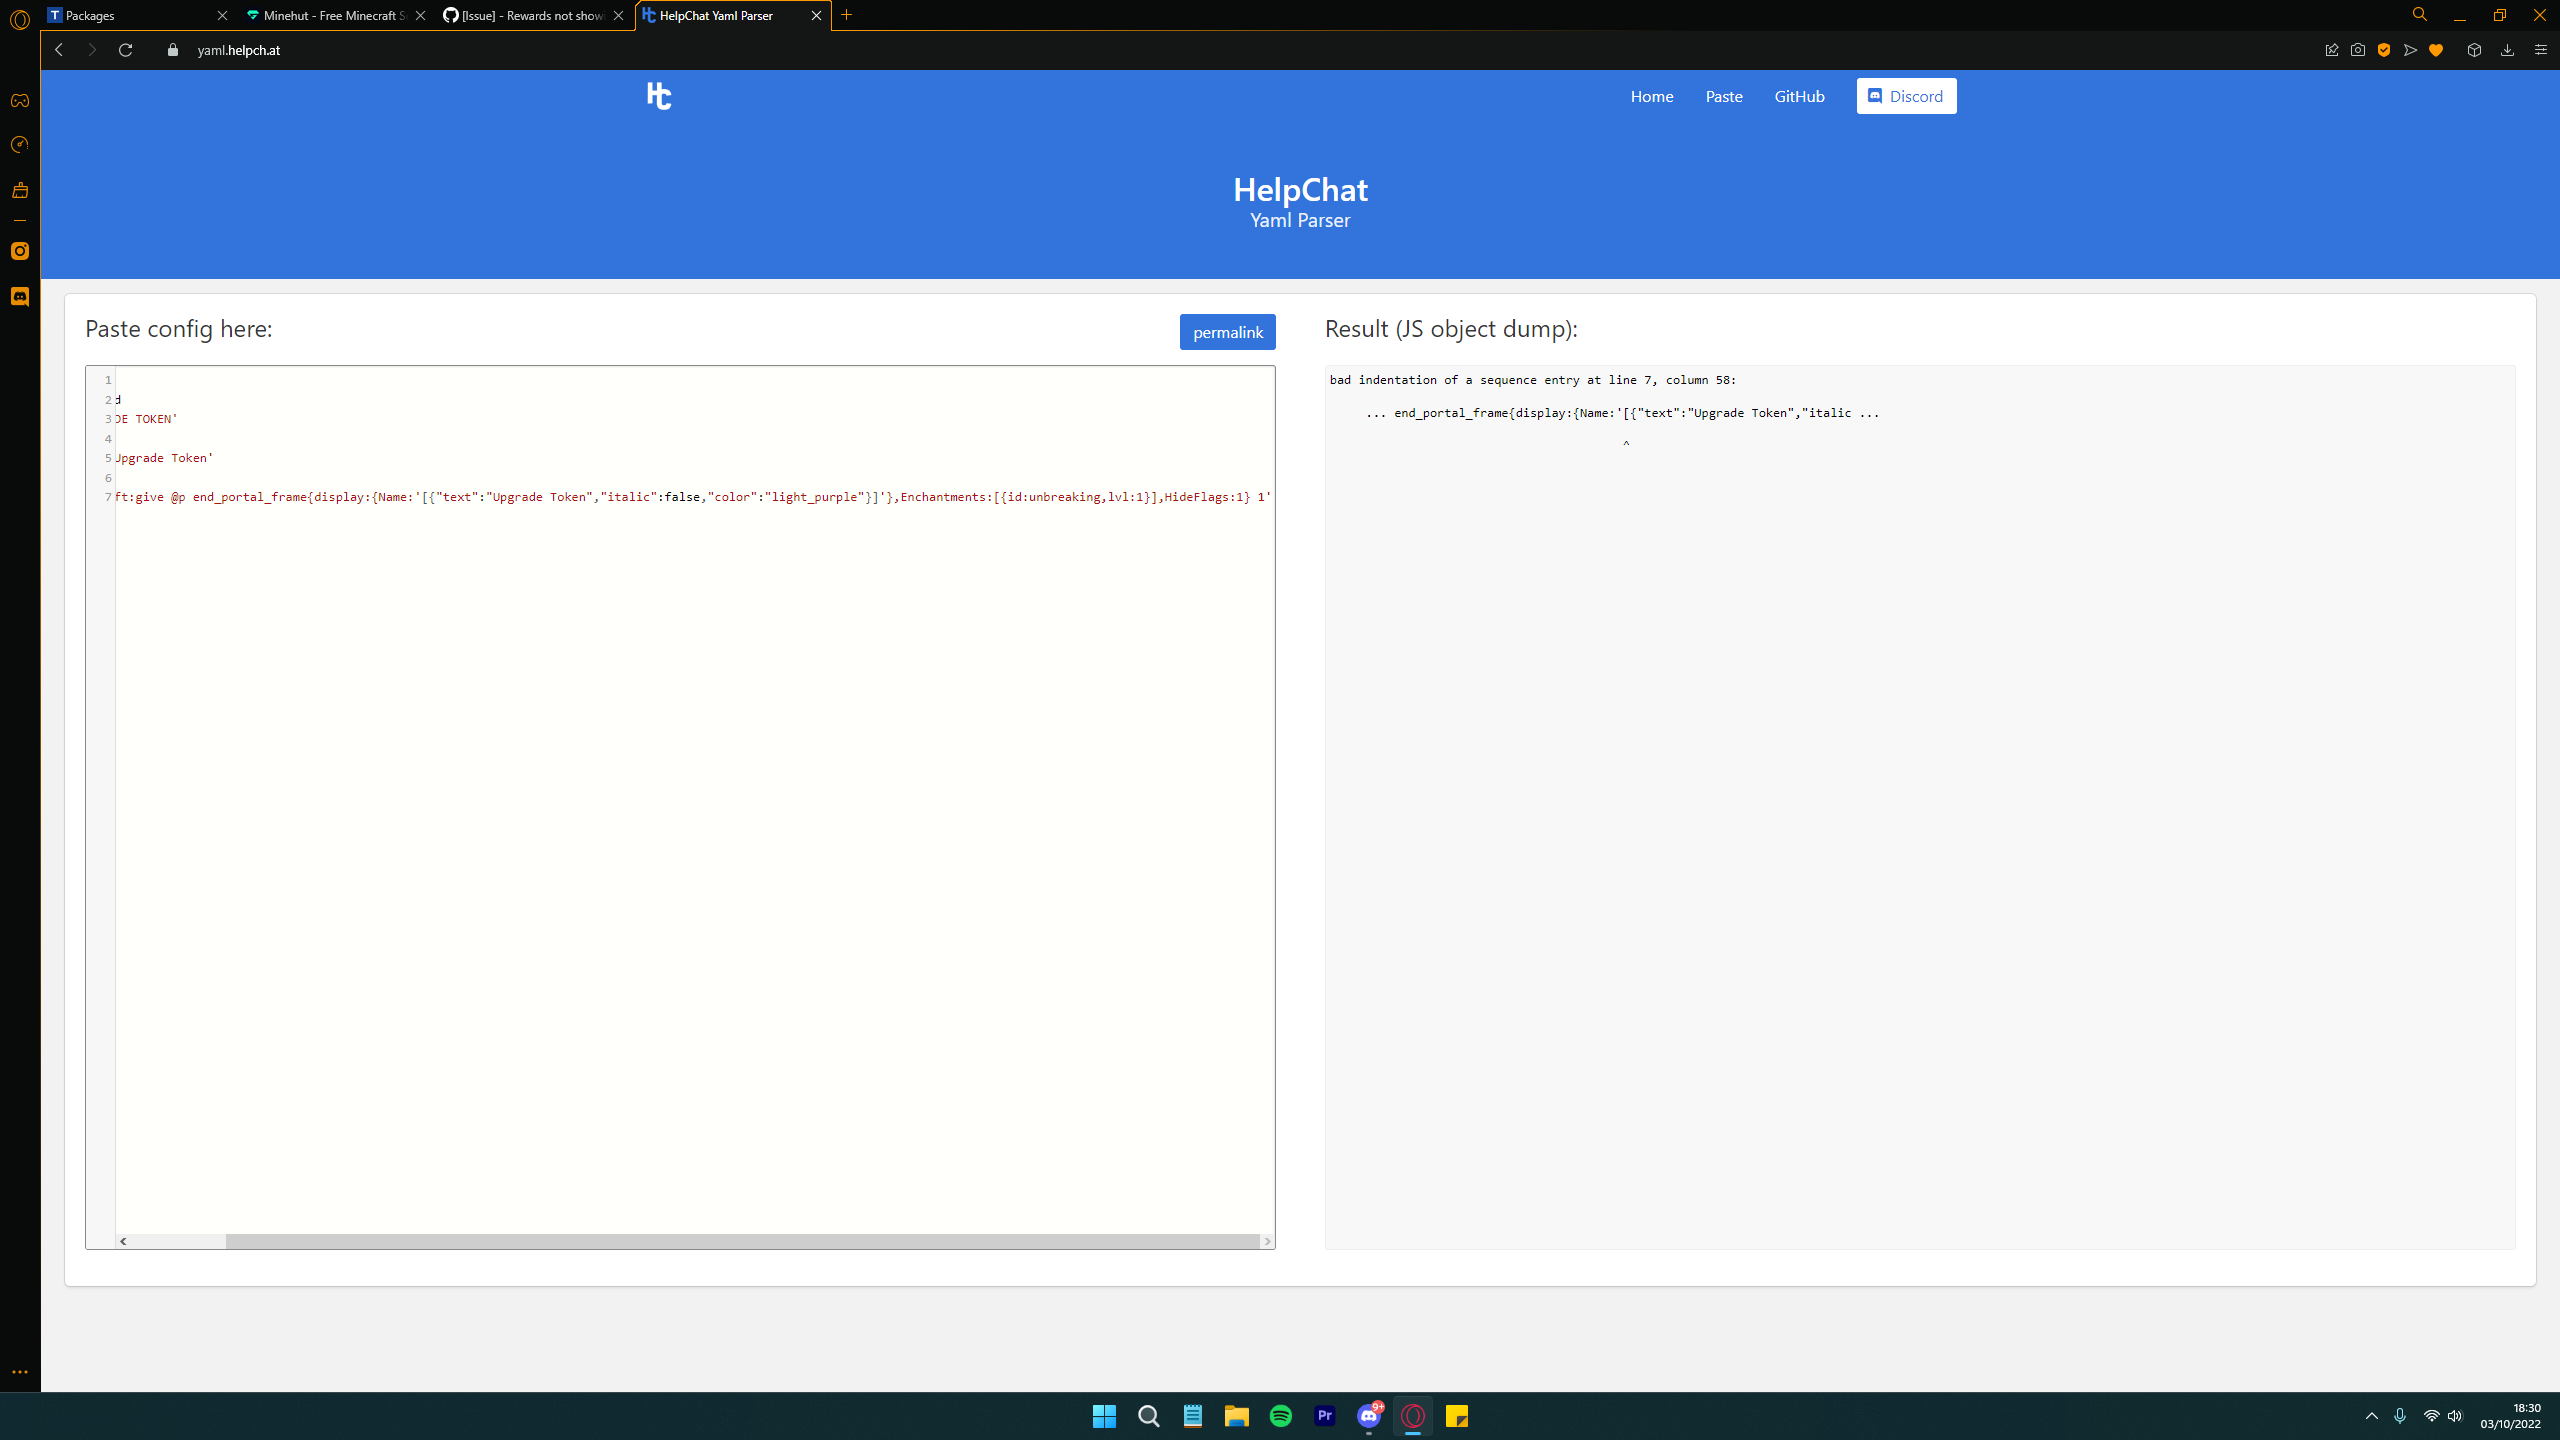Reload the current page
Screen dimensions: 2560x1440
tap(125, 50)
